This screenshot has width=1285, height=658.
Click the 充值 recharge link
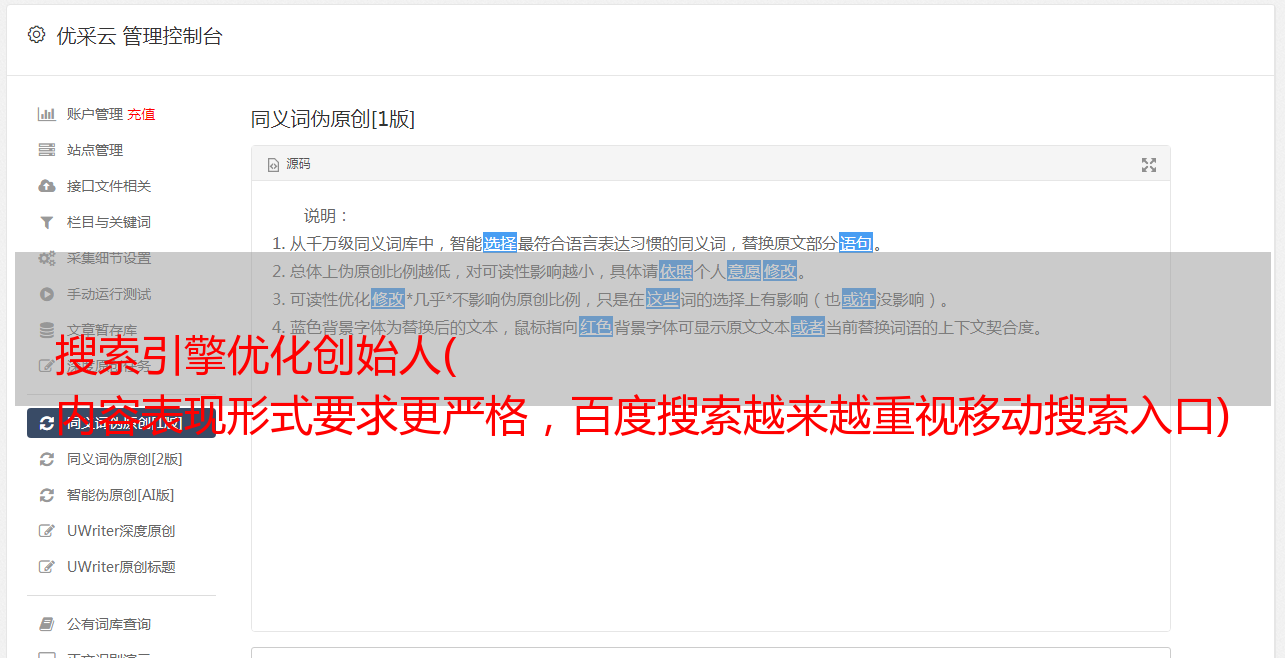coord(141,114)
